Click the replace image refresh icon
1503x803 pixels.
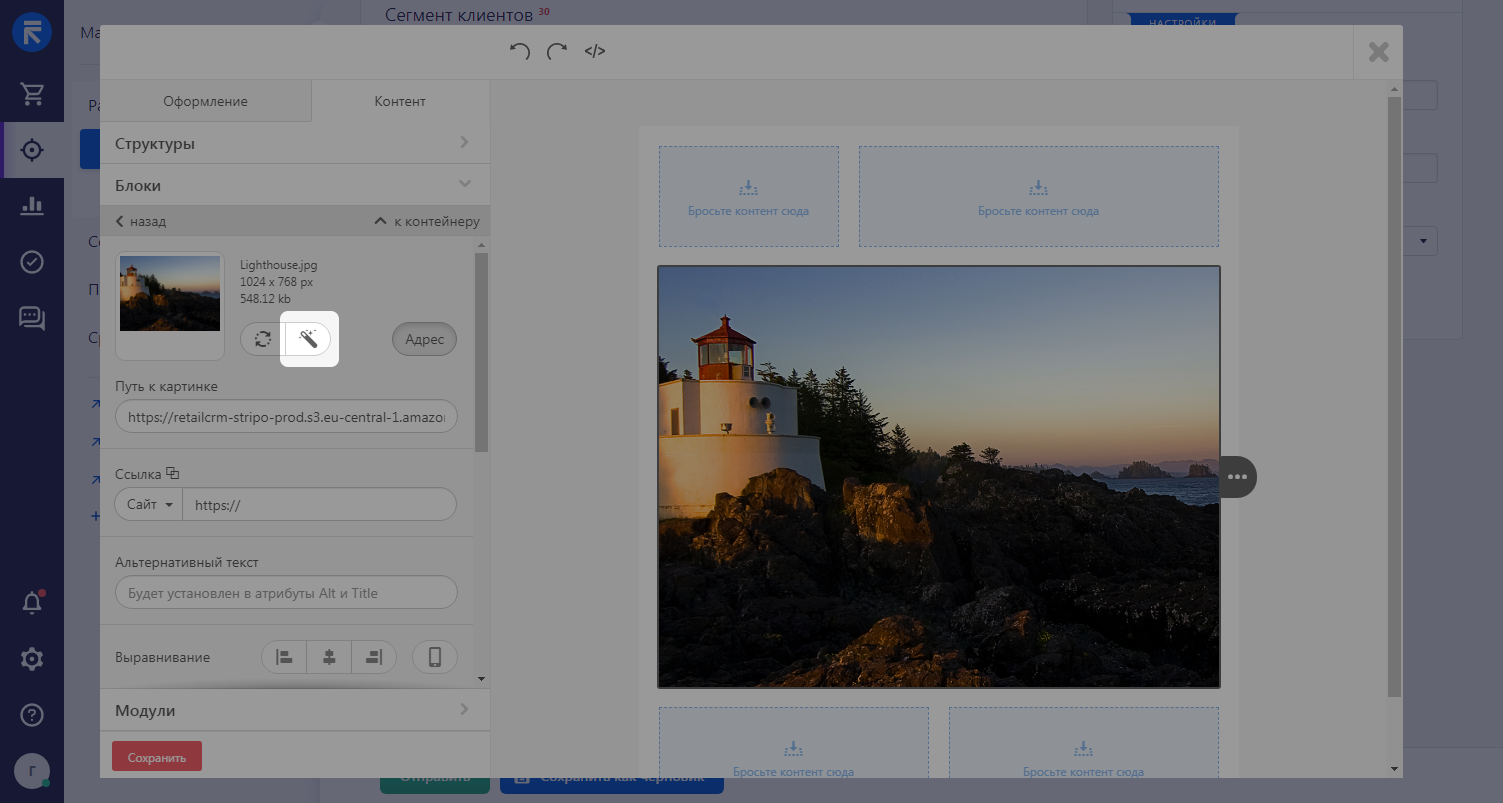[262, 339]
